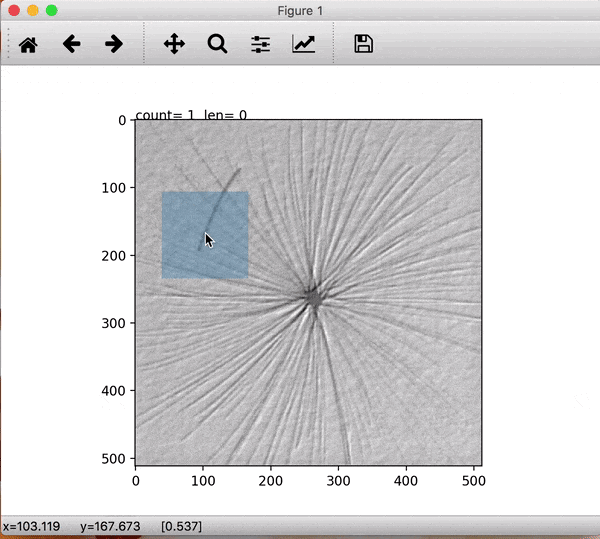Select the Zoom to rectangle tool
Screen dimensions: 600x539
click(218, 44)
